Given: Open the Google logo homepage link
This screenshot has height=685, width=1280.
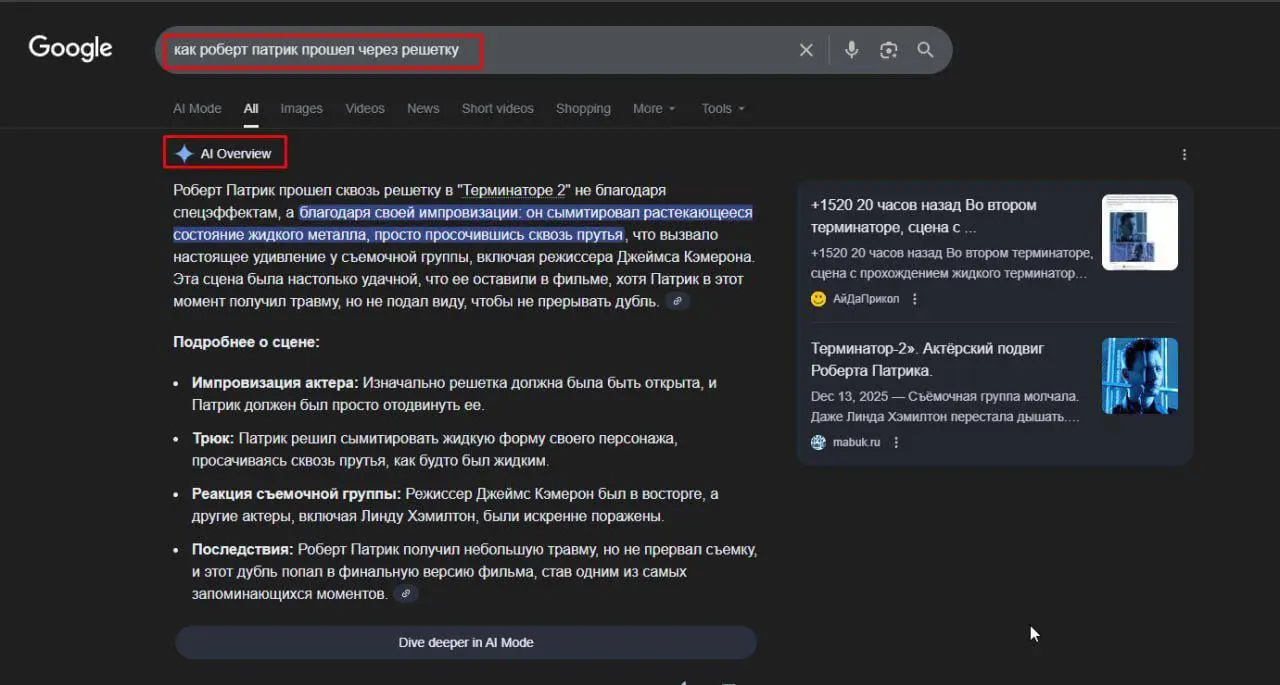Looking at the screenshot, I should 70,48.
